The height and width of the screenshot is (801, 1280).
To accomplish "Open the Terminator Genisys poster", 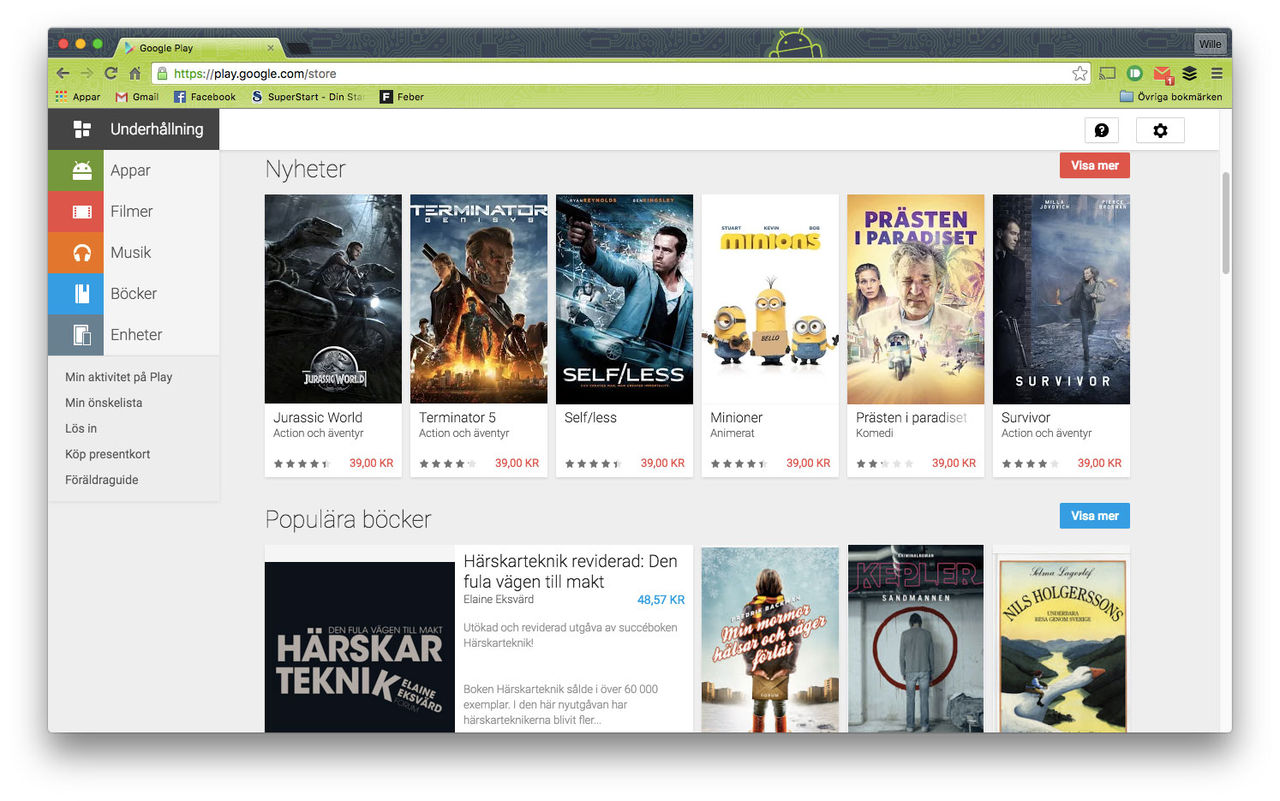I will click(x=479, y=299).
